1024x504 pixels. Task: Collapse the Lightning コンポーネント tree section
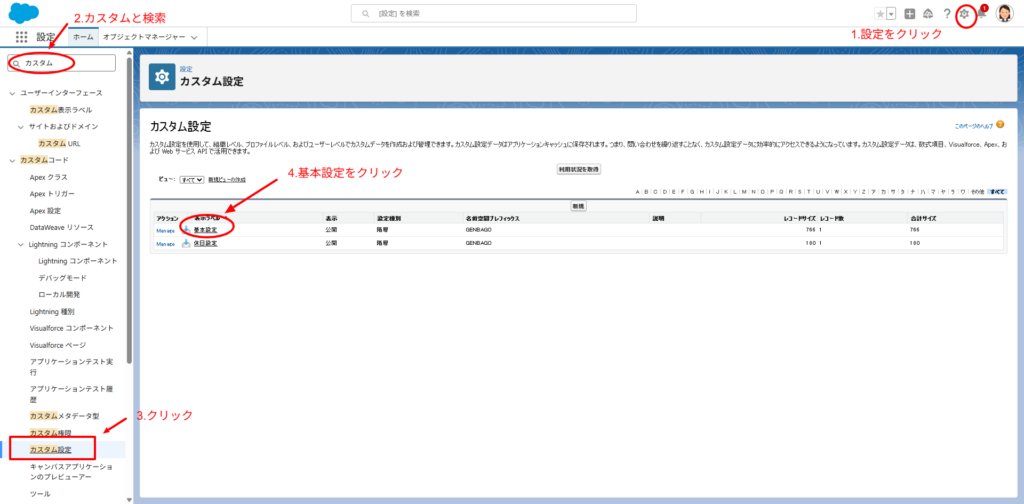click(x=22, y=246)
